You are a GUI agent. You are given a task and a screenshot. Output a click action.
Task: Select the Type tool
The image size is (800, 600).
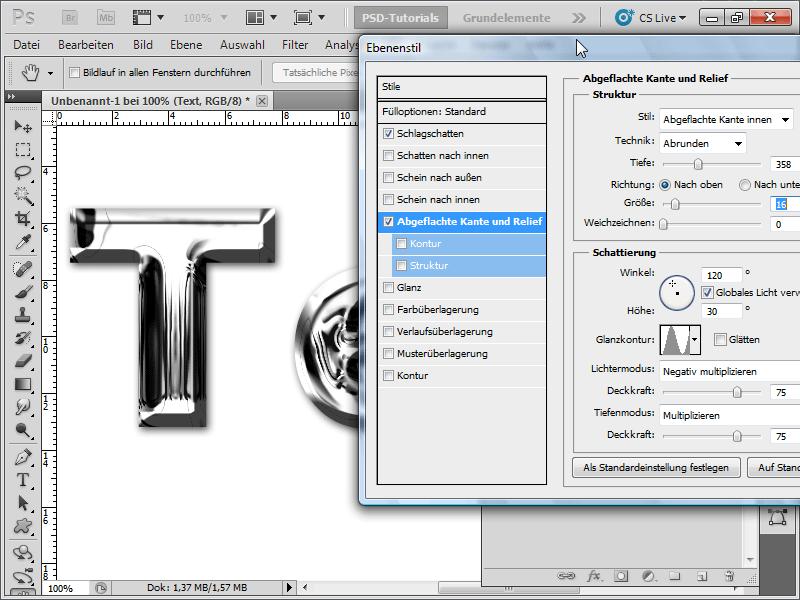(x=23, y=480)
